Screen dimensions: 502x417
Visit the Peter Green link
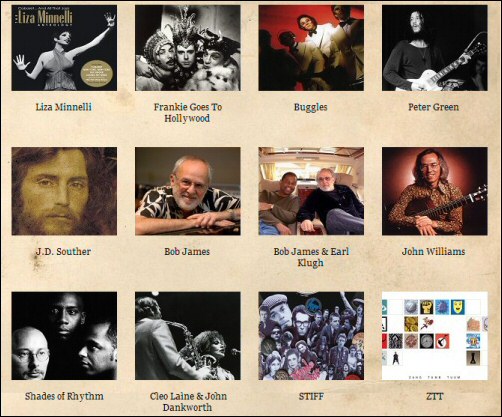434,107
